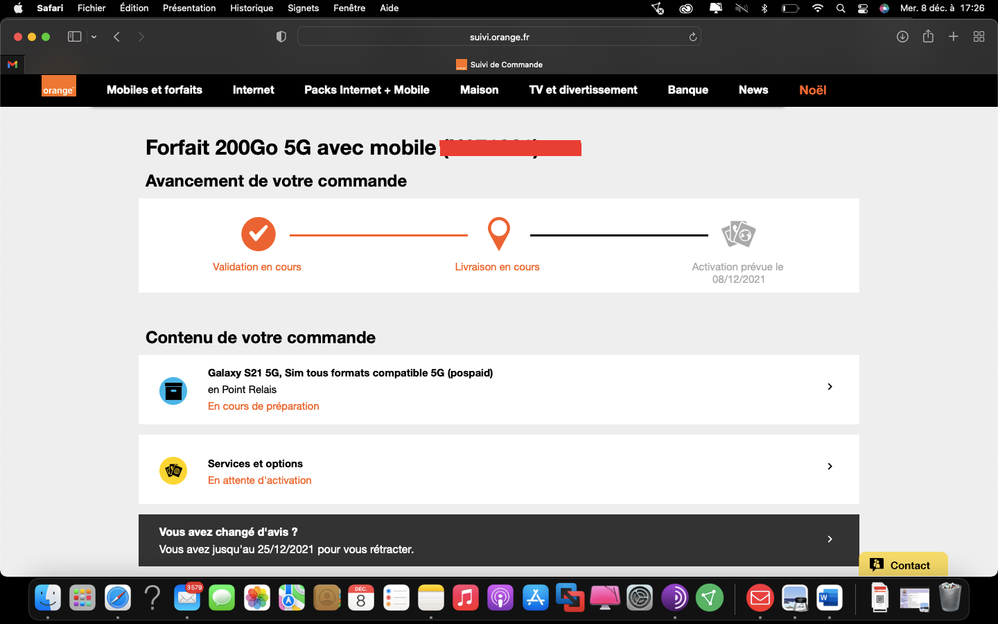Expand the Galaxy S21 5G order item
This screenshot has height=624, width=998.
coord(829,387)
